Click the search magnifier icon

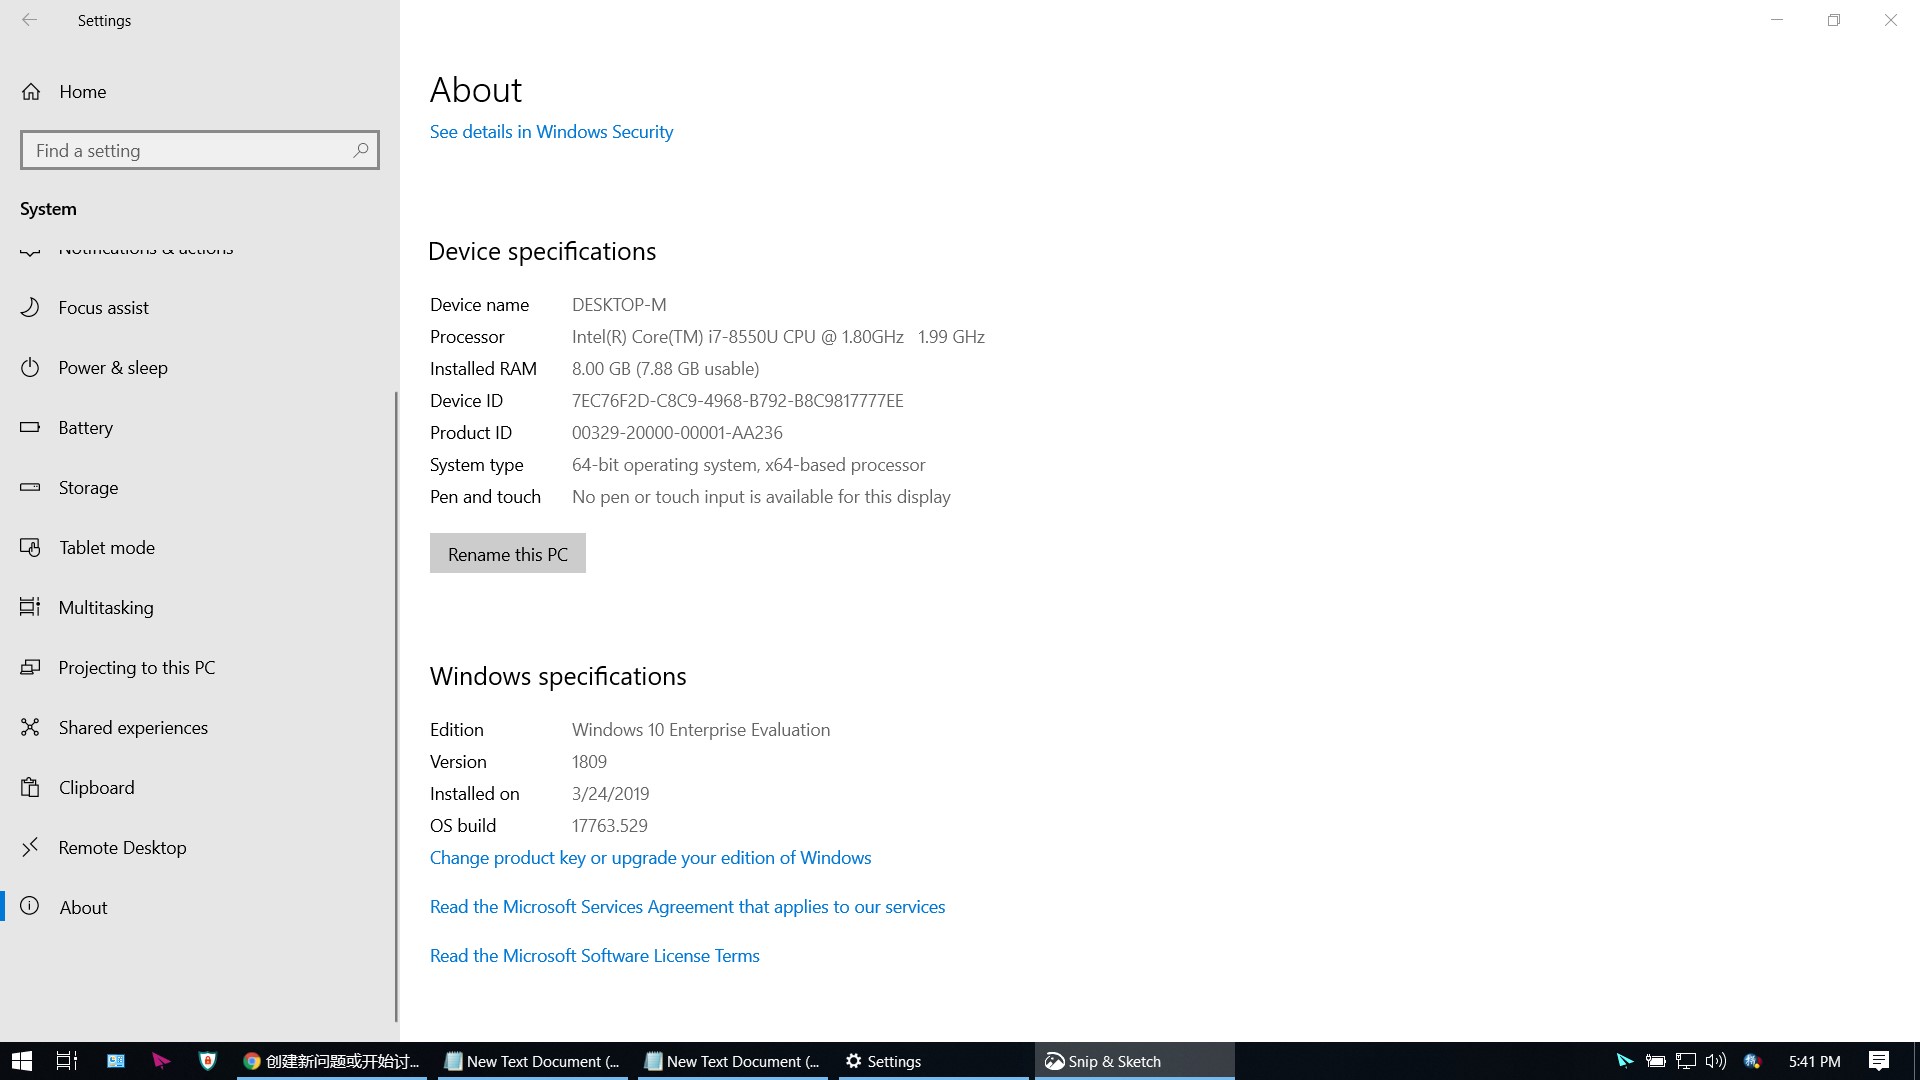(361, 150)
